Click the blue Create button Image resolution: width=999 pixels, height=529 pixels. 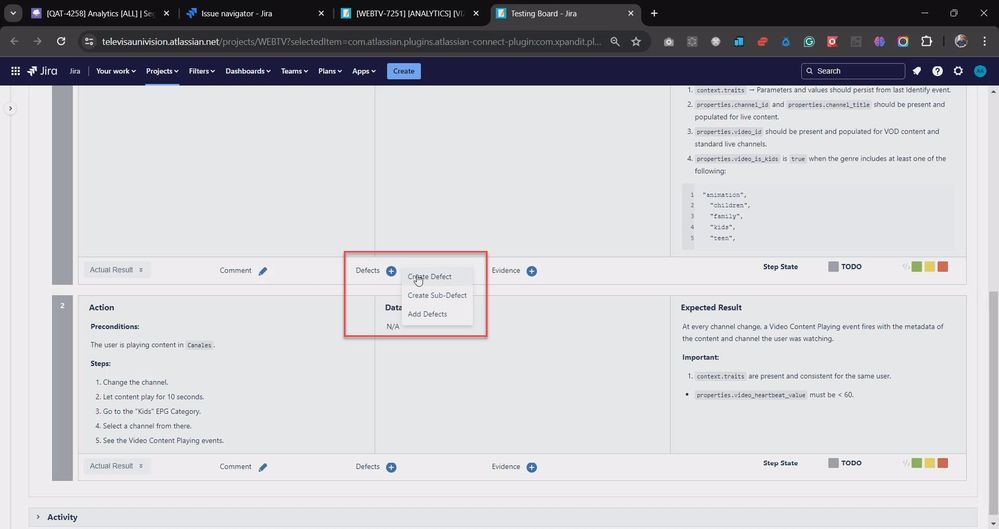coord(403,71)
